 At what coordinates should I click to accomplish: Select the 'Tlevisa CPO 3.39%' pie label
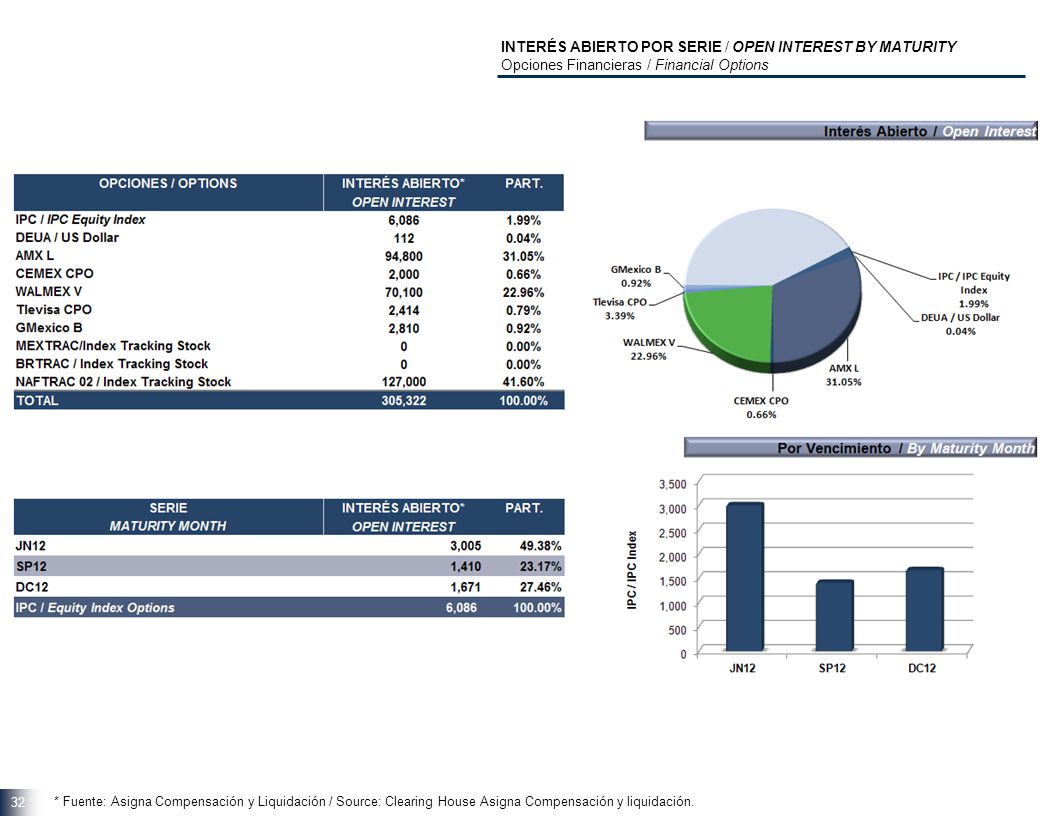click(620, 309)
